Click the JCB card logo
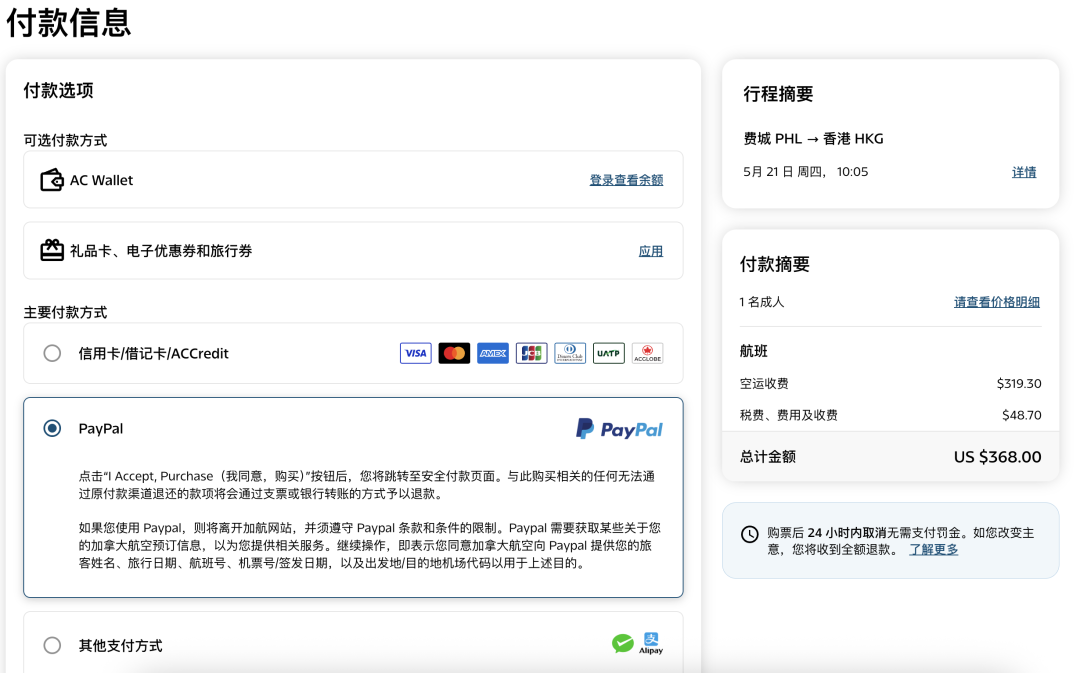Image resolution: width=1080 pixels, height=673 pixels. 531,353
